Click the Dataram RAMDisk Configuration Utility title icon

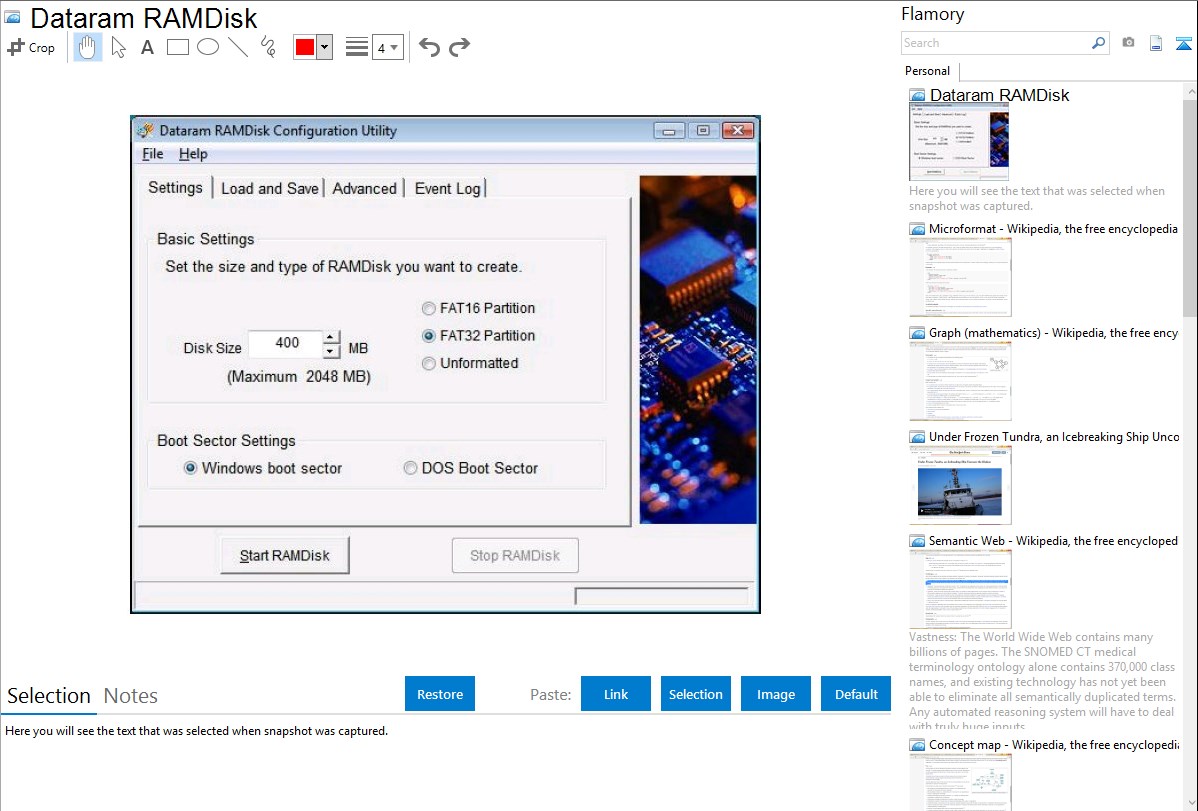(145, 131)
